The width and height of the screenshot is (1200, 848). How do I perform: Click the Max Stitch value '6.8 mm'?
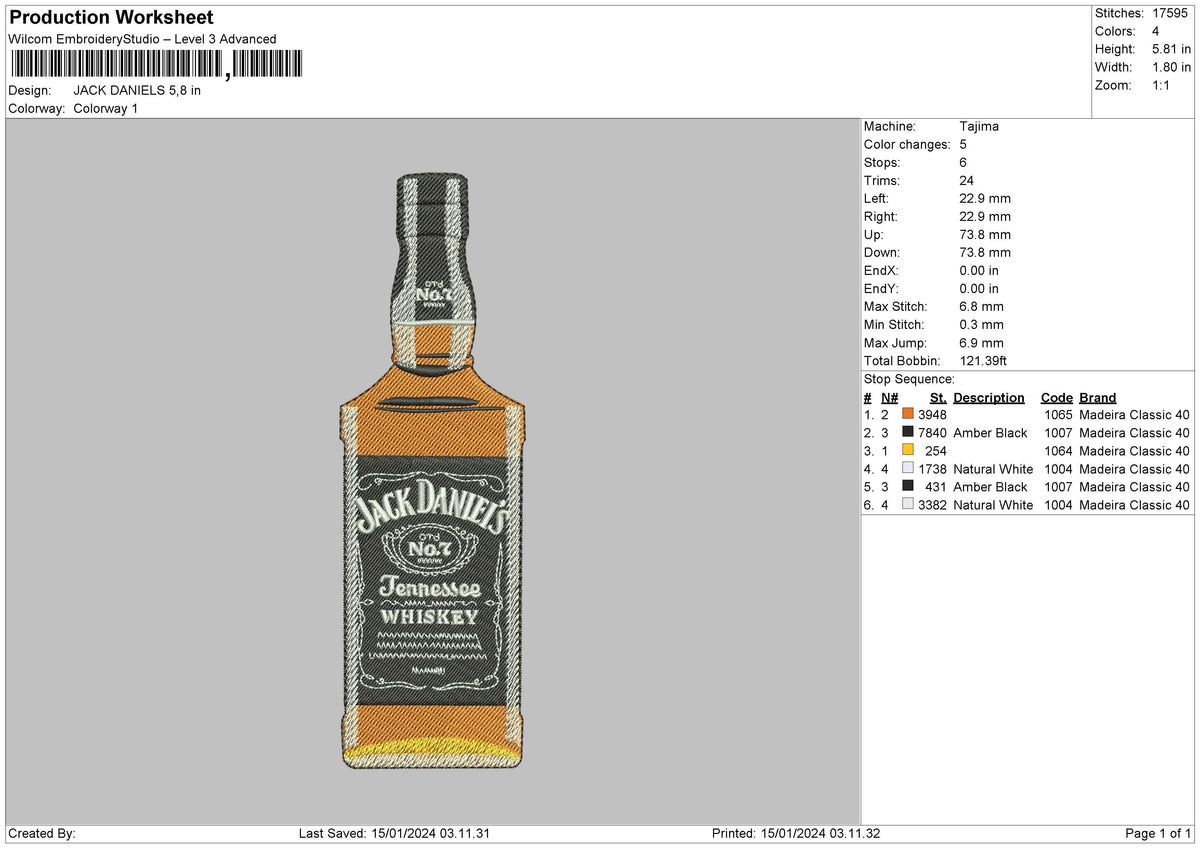point(981,306)
